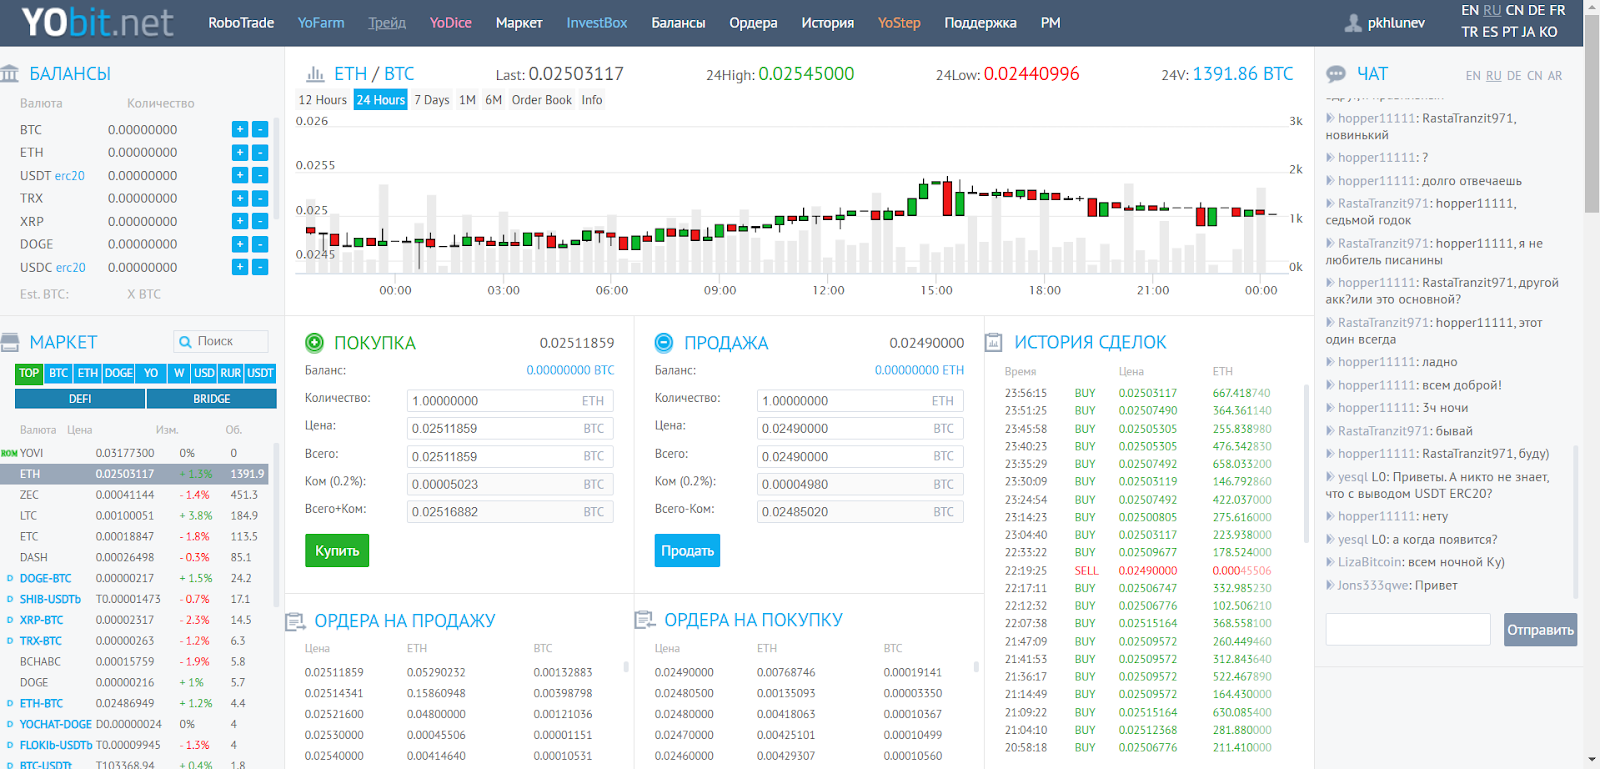This screenshot has width=1600, height=769.
Task: Select the TOP market filter tab
Action: coord(29,373)
